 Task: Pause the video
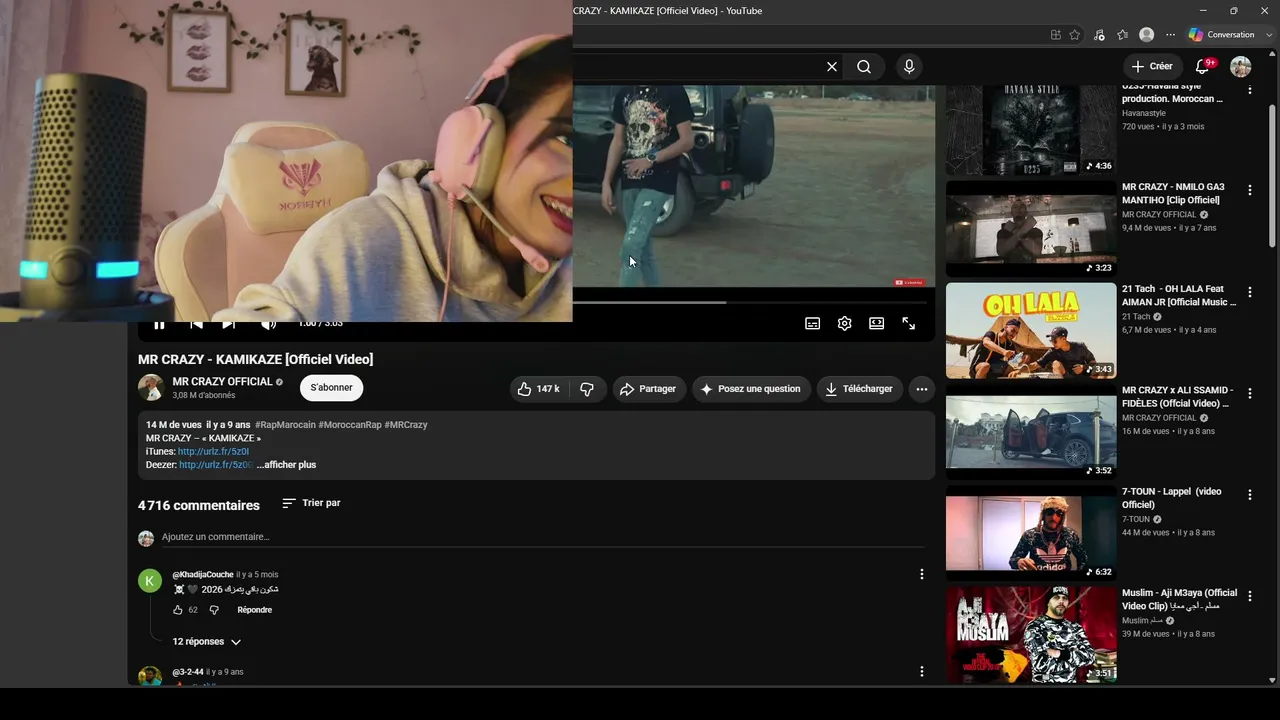(x=159, y=324)
